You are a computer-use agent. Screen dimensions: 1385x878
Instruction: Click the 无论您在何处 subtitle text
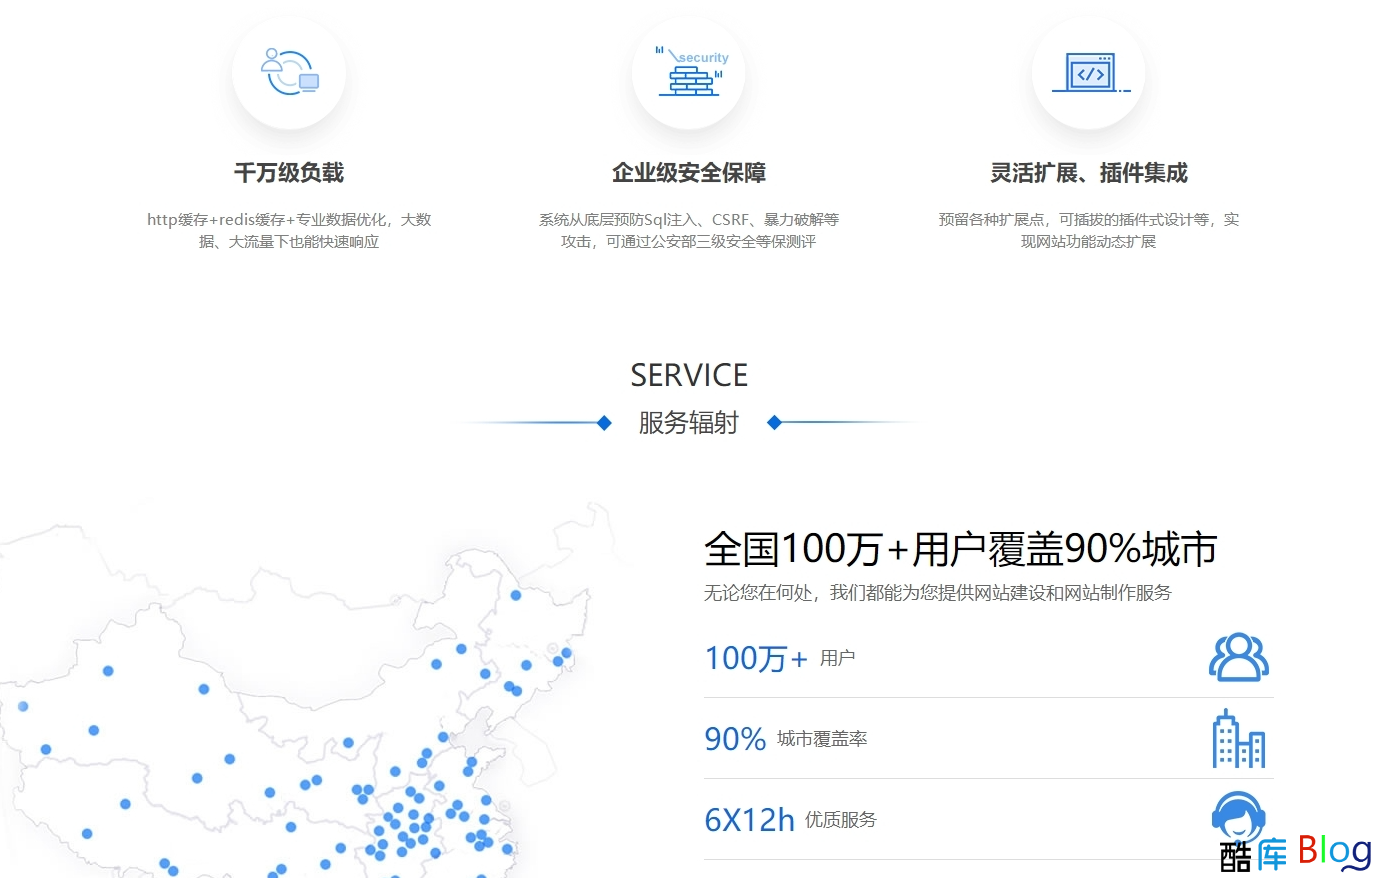pos(937,593)
